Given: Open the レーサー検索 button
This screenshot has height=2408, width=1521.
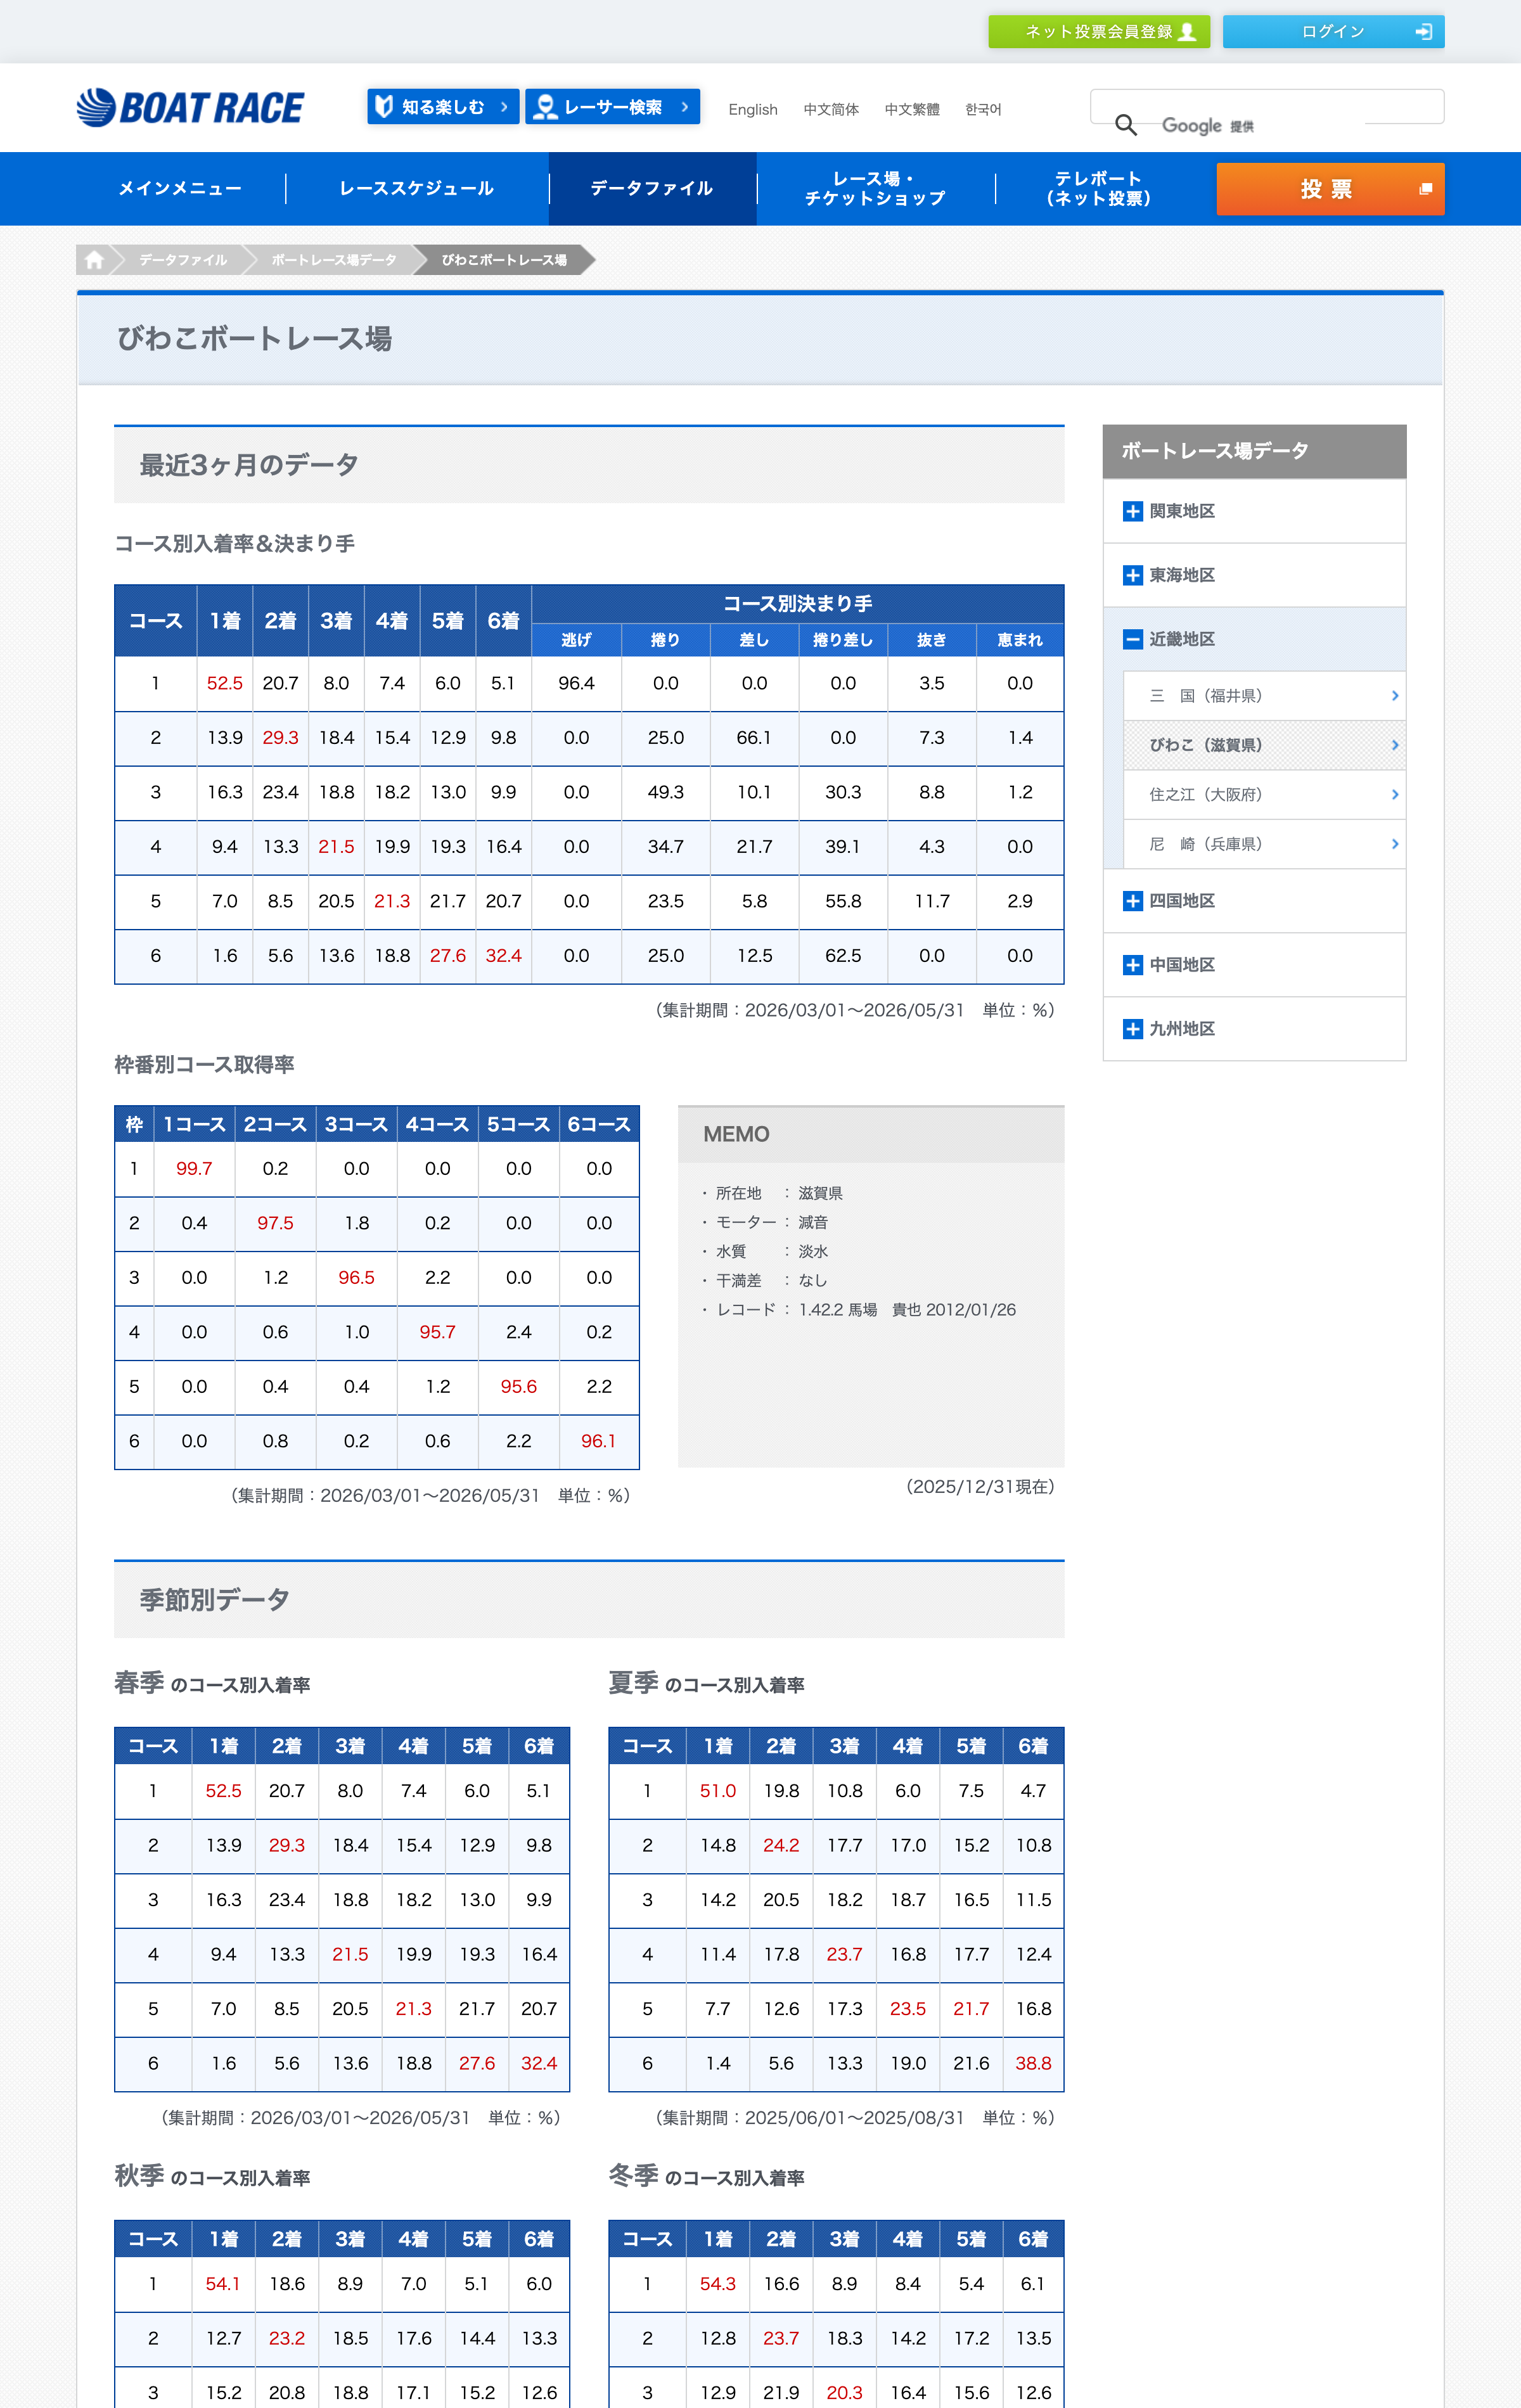Looking at the screenshot, I should (612, 107).
